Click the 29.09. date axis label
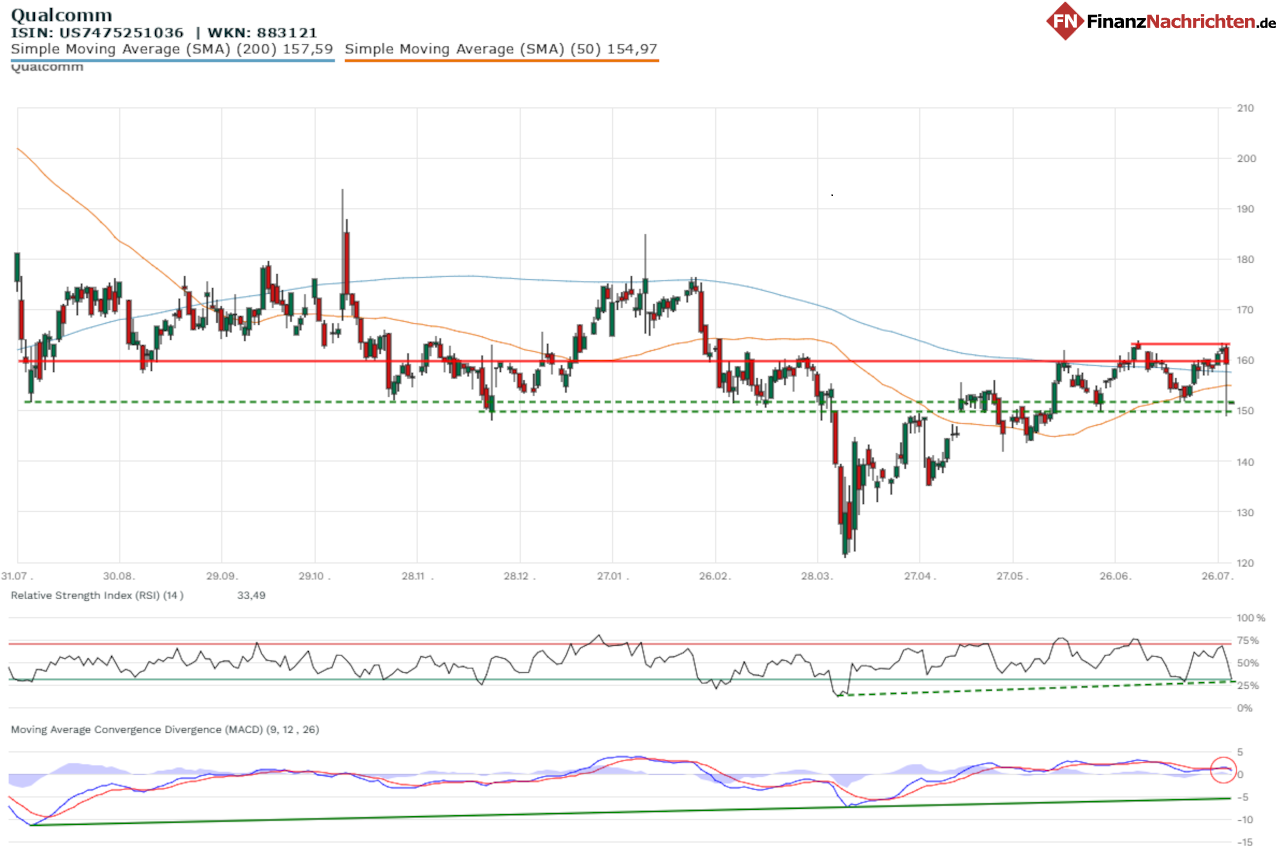Screen dimensions: 1280x850 tap(221, 577)
